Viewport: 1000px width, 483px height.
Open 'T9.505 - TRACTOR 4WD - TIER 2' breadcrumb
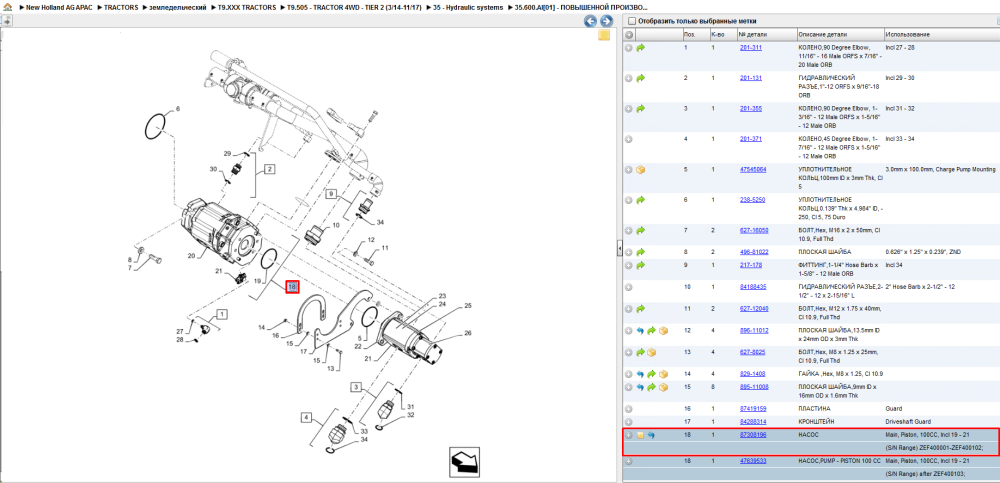[354, 8]
